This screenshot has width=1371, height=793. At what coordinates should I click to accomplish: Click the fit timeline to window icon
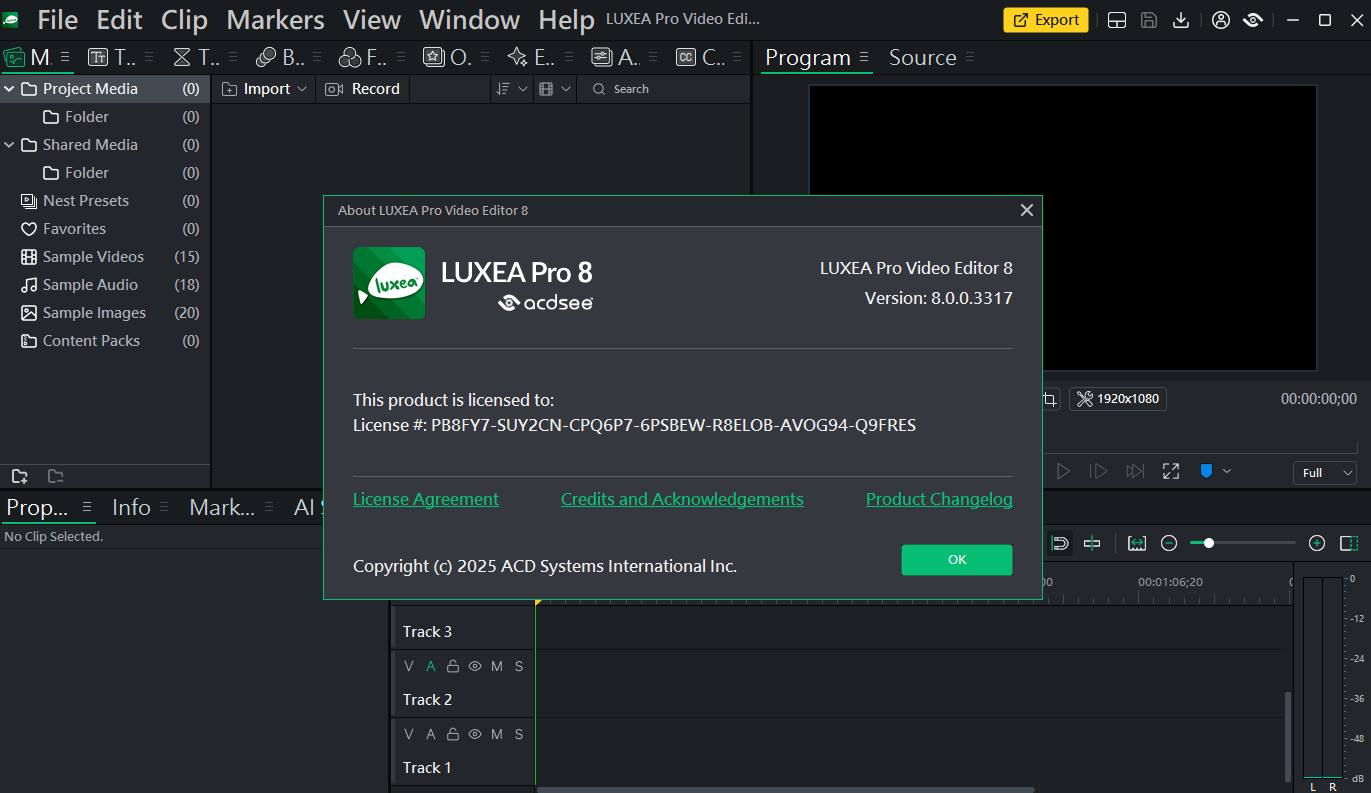click(1136, 543)
